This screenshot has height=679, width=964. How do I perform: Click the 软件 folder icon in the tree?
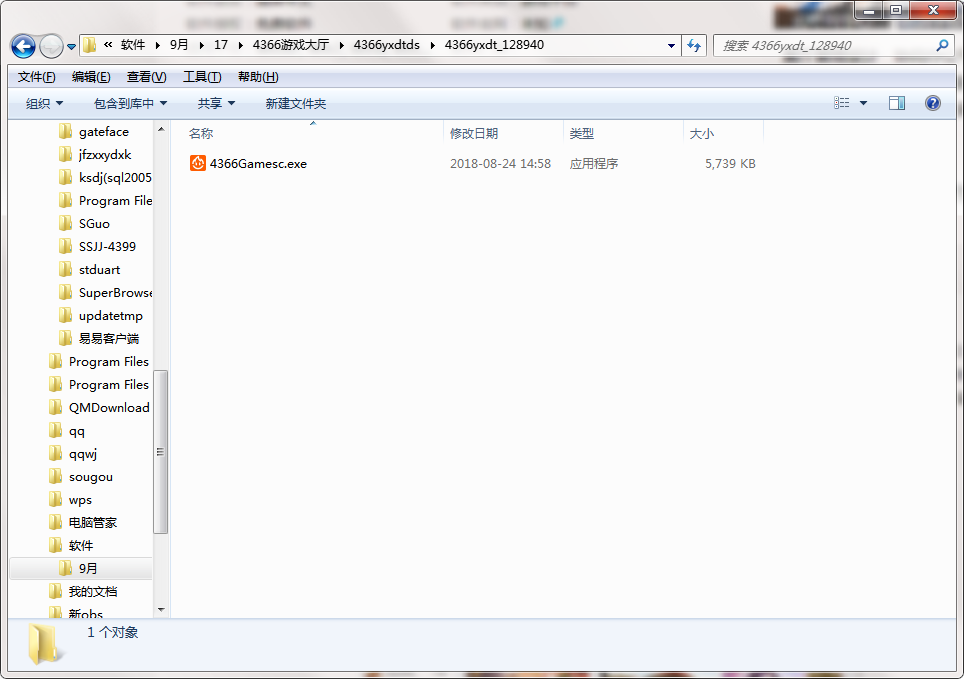click(55, 545)
